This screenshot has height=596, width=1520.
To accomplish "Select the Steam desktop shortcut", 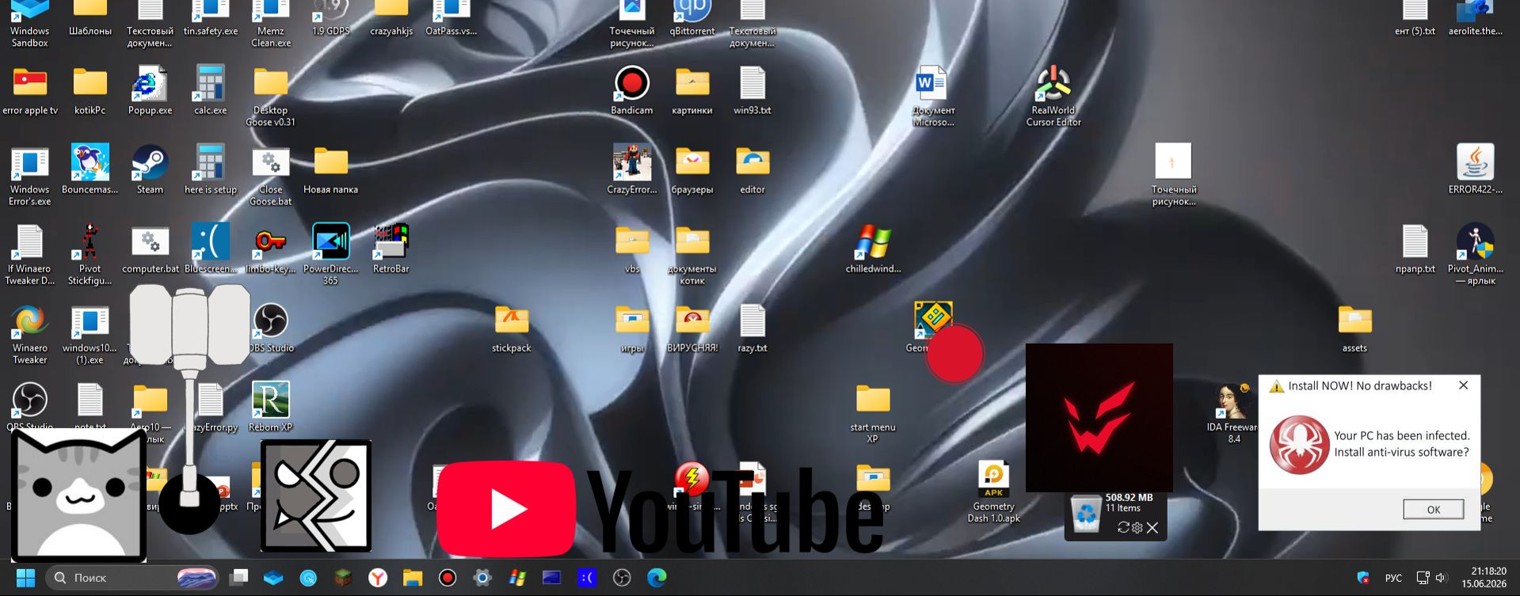I will 150,169.
